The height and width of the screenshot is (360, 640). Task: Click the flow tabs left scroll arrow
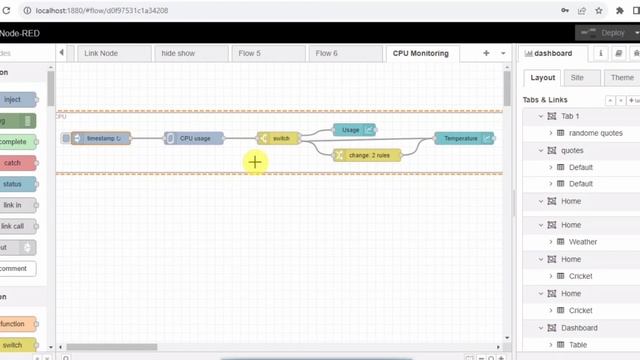[x=61, y=53]
